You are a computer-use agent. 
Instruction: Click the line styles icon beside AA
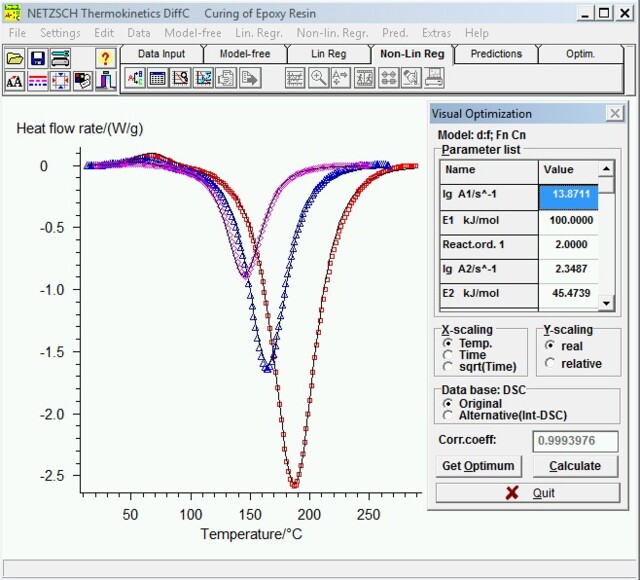pyautogui.click(x=37, y=81)
